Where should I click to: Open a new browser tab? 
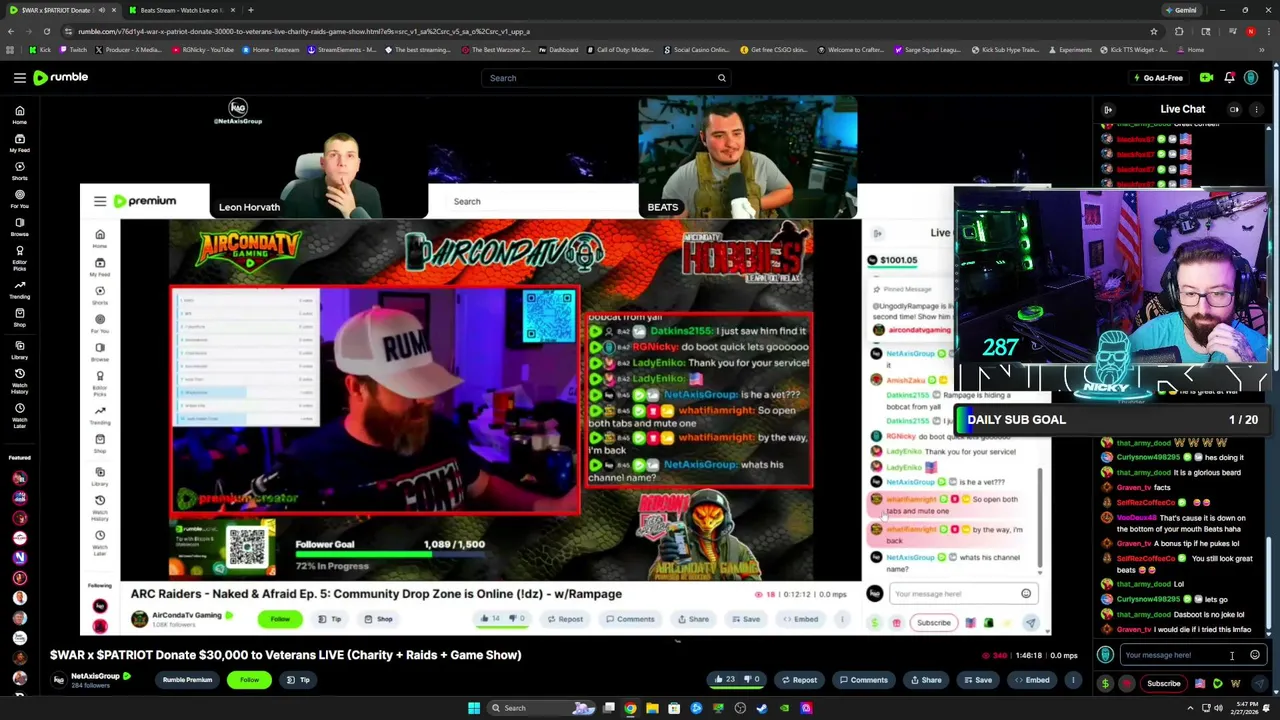(x=251, y=10)
